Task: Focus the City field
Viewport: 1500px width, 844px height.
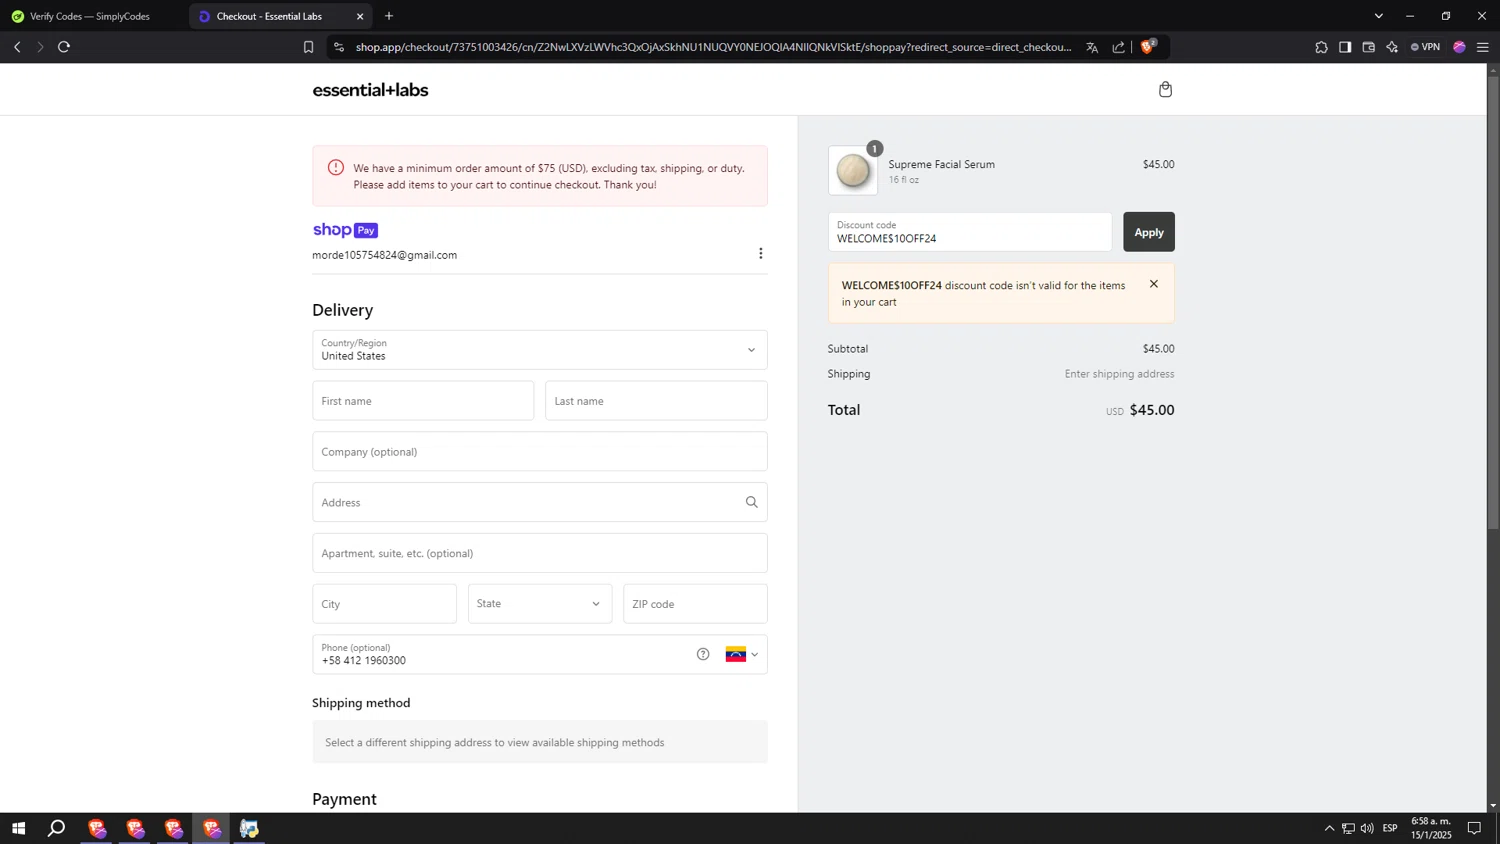Action: point(384,604)
